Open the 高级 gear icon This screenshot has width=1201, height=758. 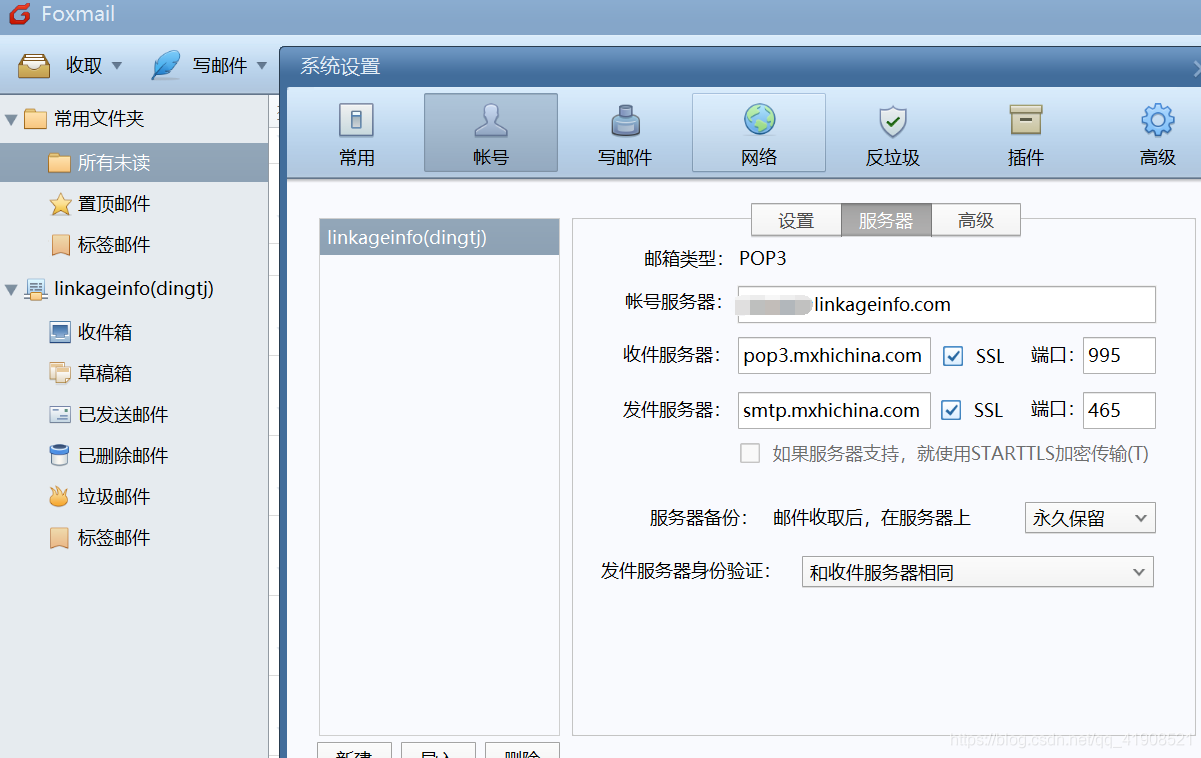point(1158,120)
